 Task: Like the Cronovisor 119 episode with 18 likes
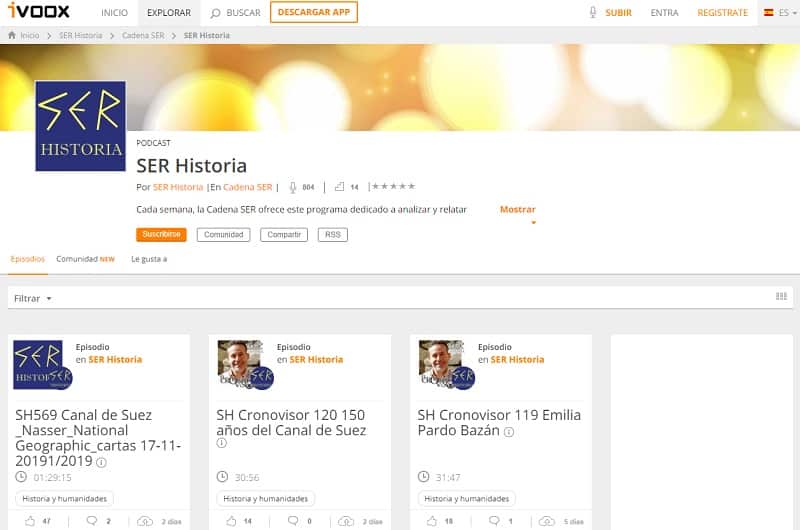[x=432, y=521]
